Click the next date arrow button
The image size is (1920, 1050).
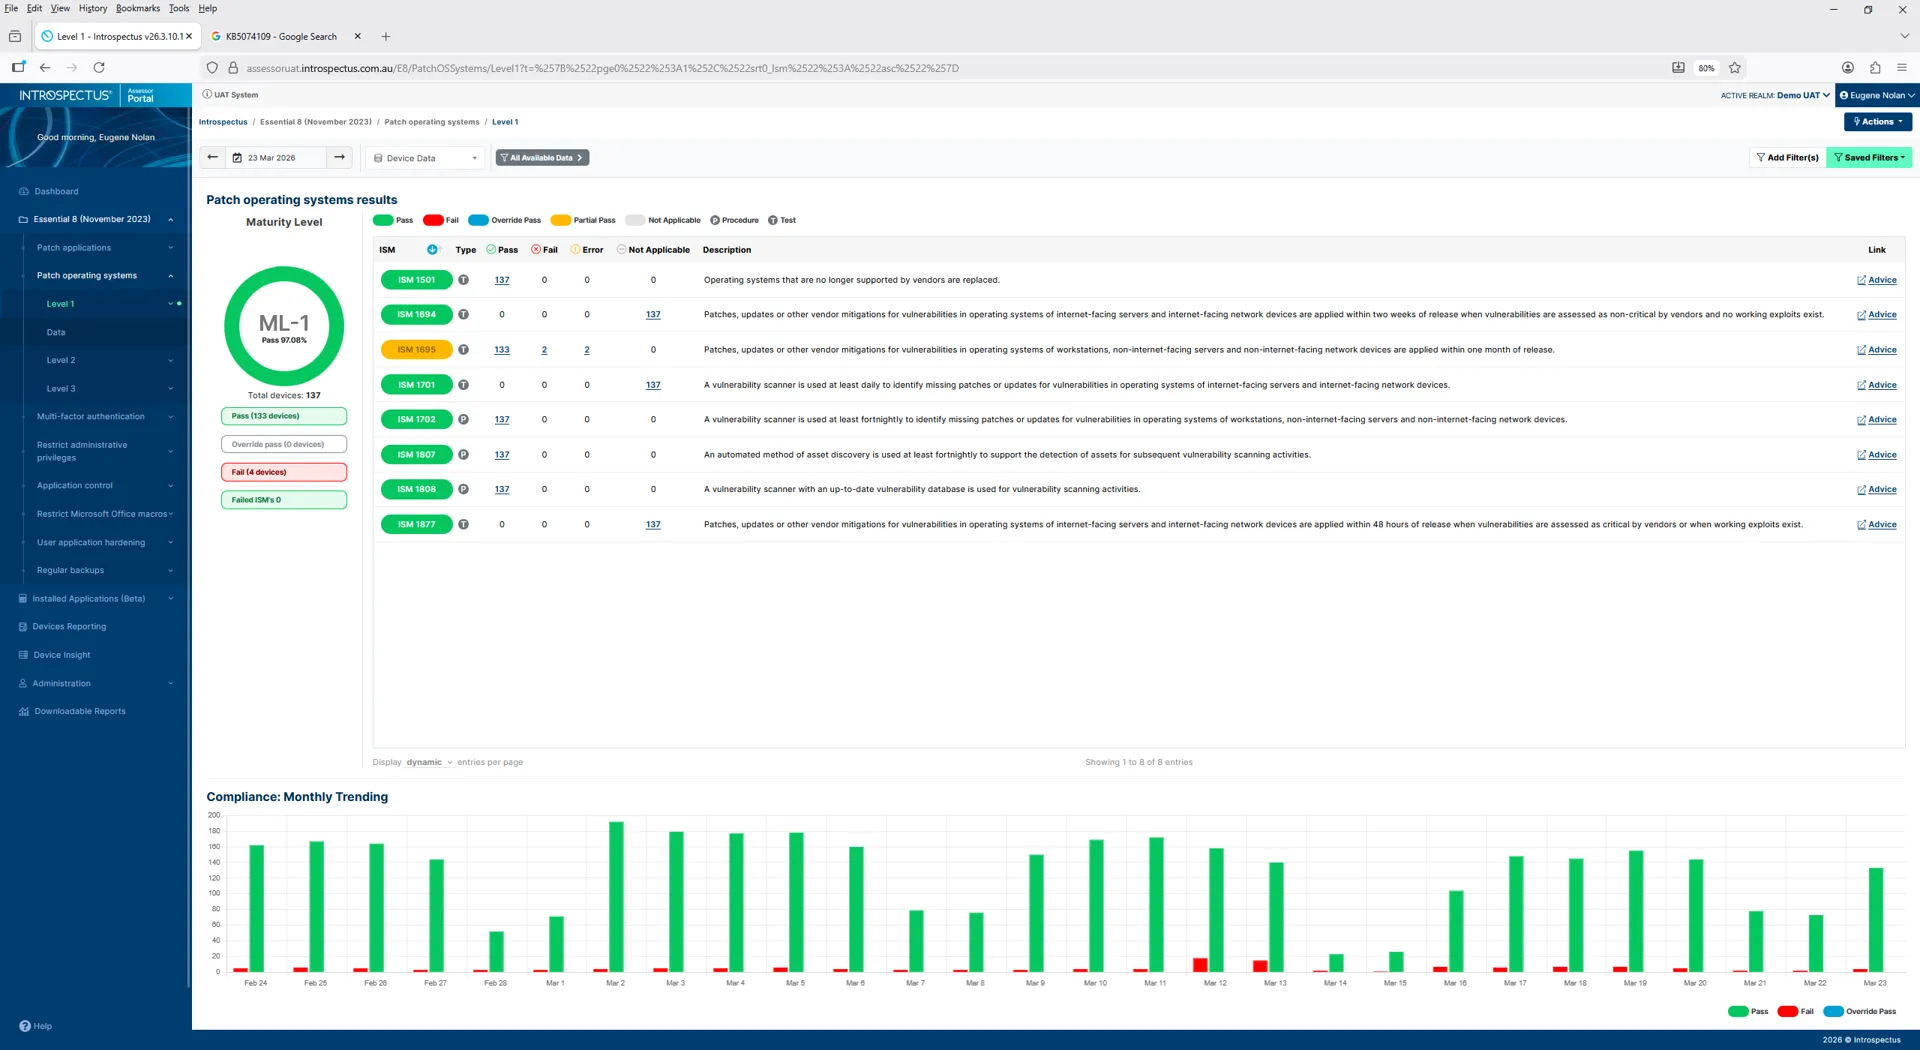pyautogui.click(x=340, y=158)
